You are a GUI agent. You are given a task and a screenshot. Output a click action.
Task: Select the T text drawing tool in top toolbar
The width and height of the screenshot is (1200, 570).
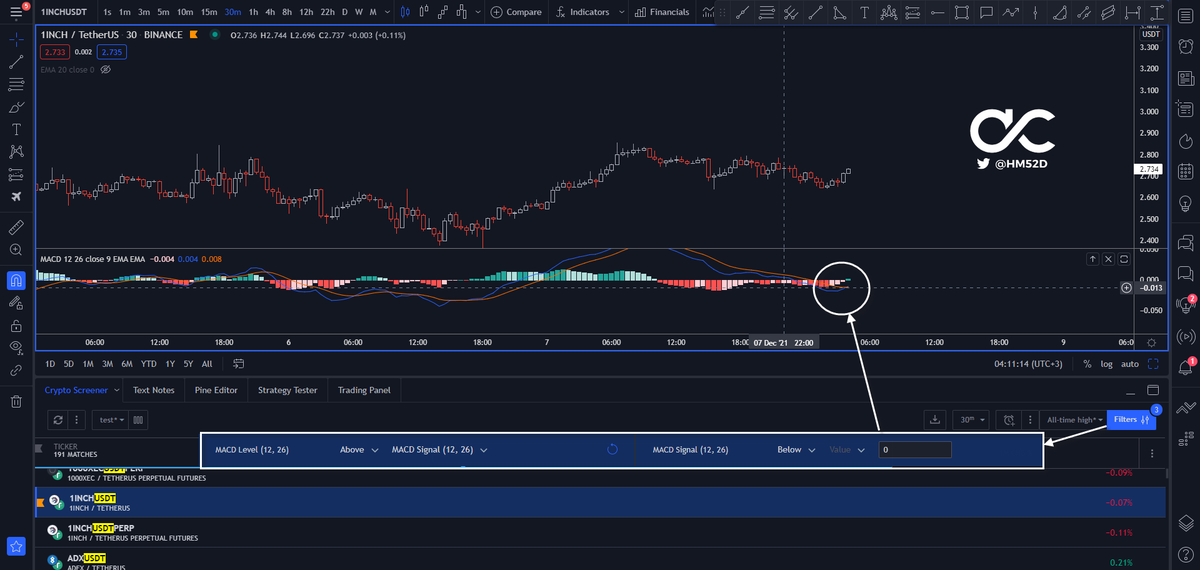[864, 12]
